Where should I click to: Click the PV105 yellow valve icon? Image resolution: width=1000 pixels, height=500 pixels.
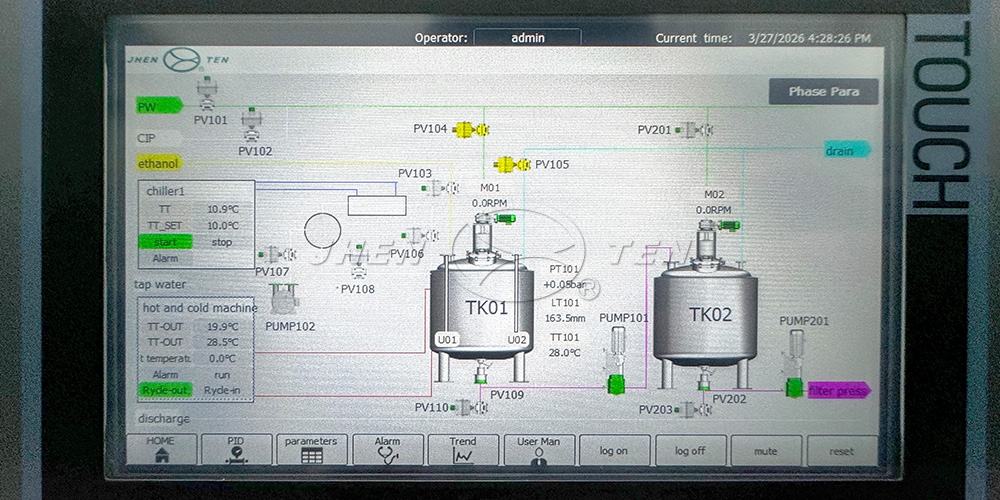(x=512, y=164)
